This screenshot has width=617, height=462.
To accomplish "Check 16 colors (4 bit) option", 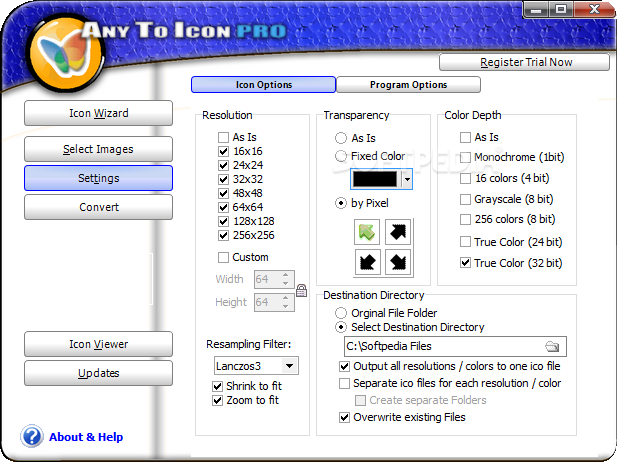I will point(465,179).
